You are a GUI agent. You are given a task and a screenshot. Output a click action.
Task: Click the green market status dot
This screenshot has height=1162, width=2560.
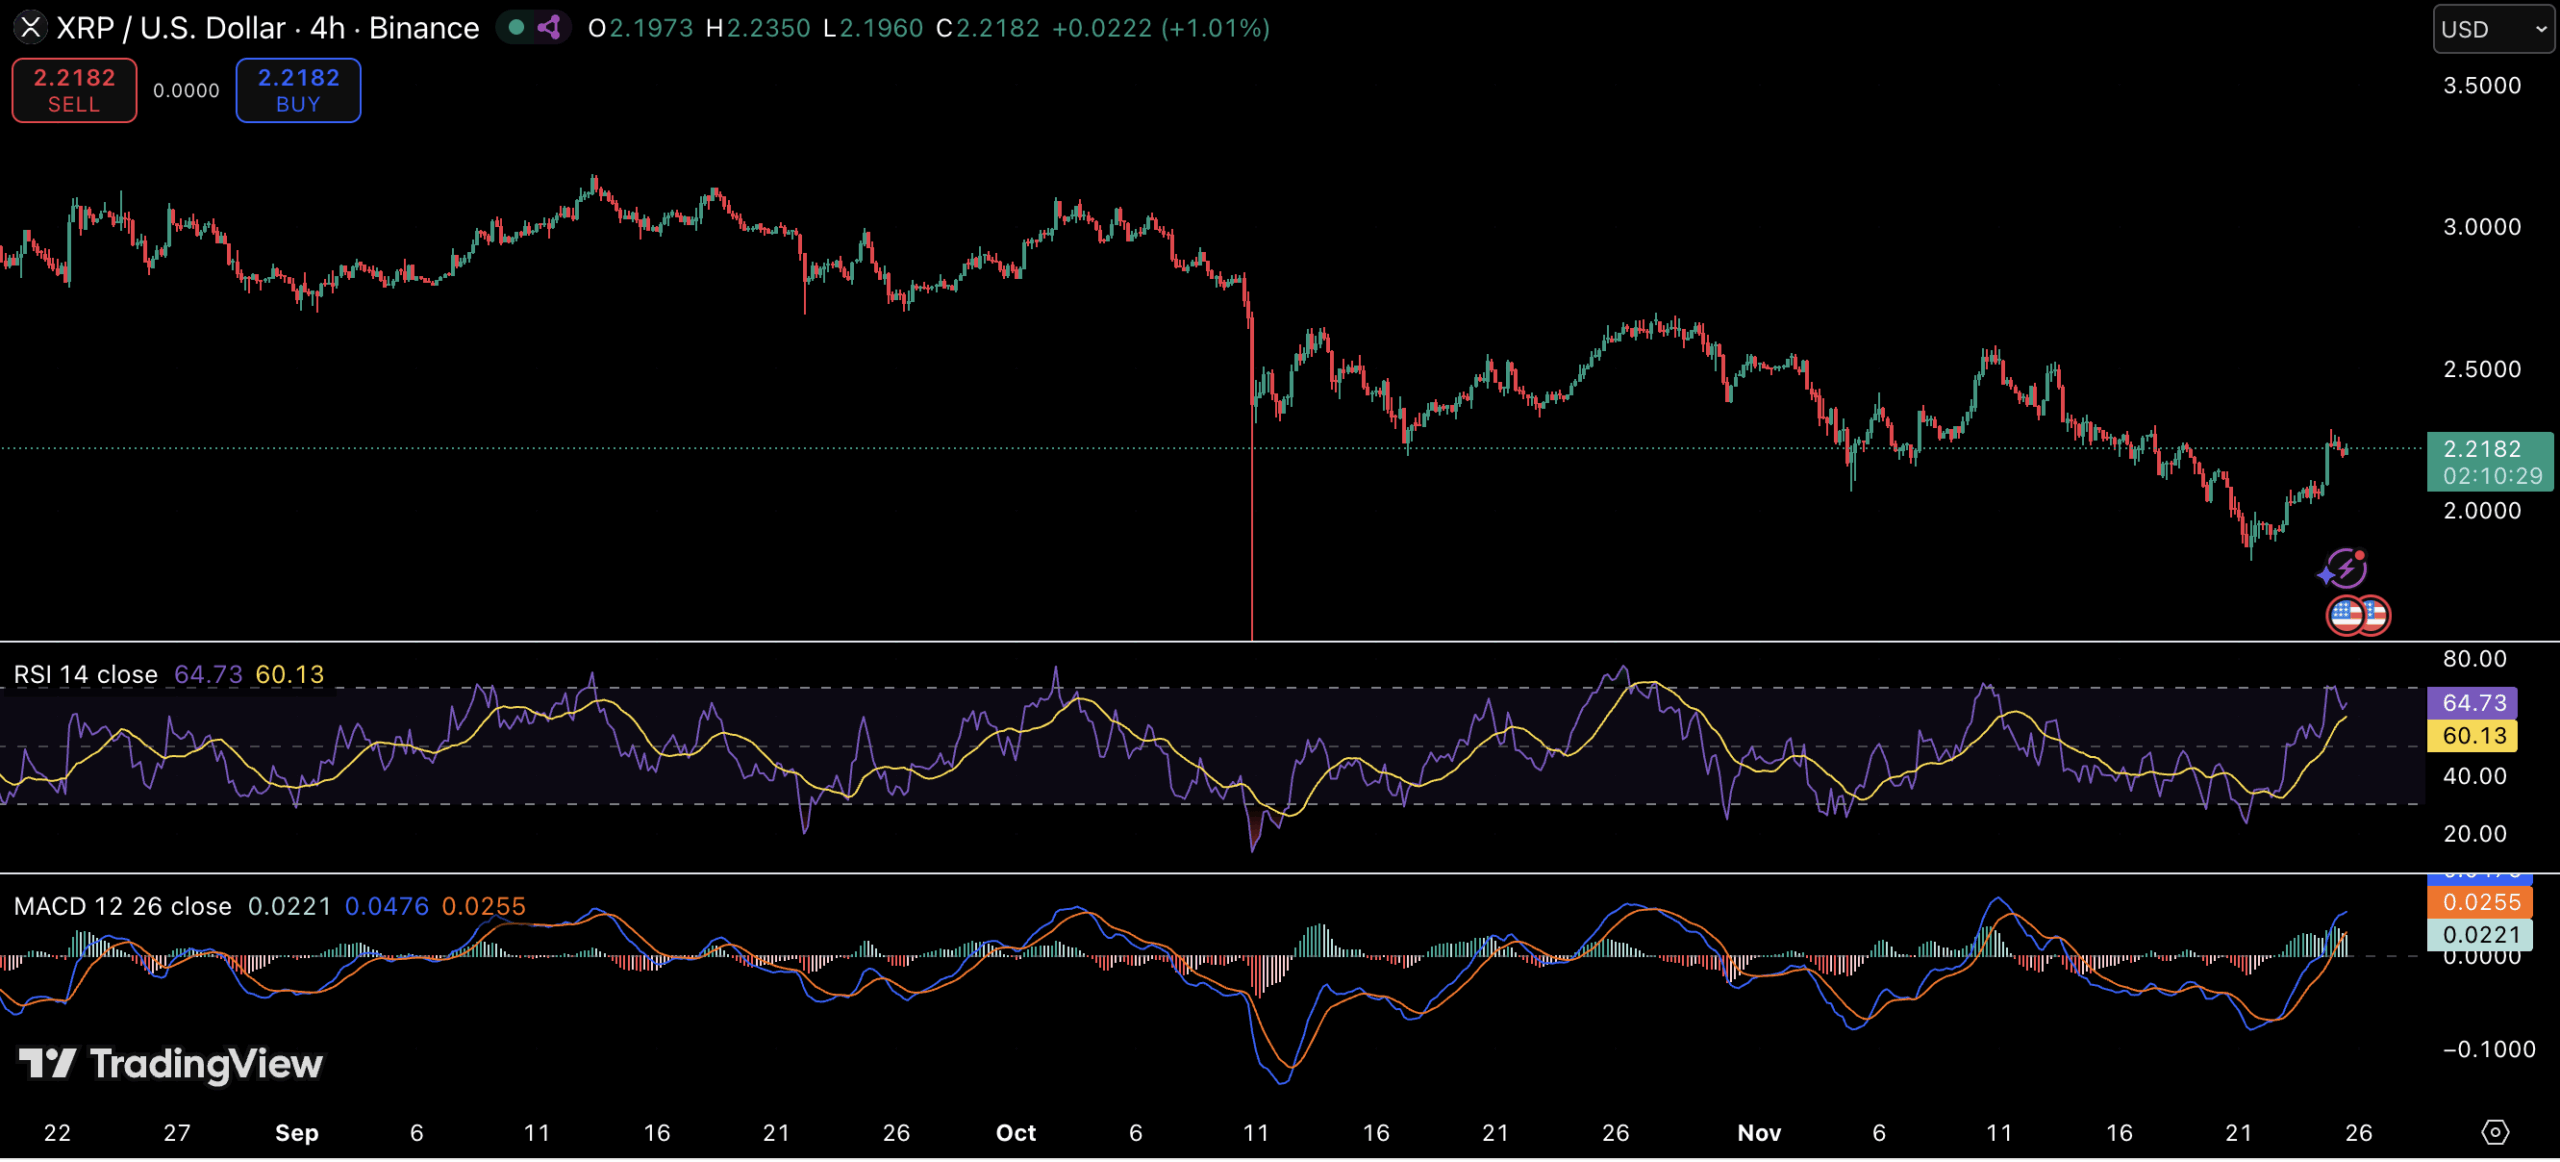(x=516, y=27)
